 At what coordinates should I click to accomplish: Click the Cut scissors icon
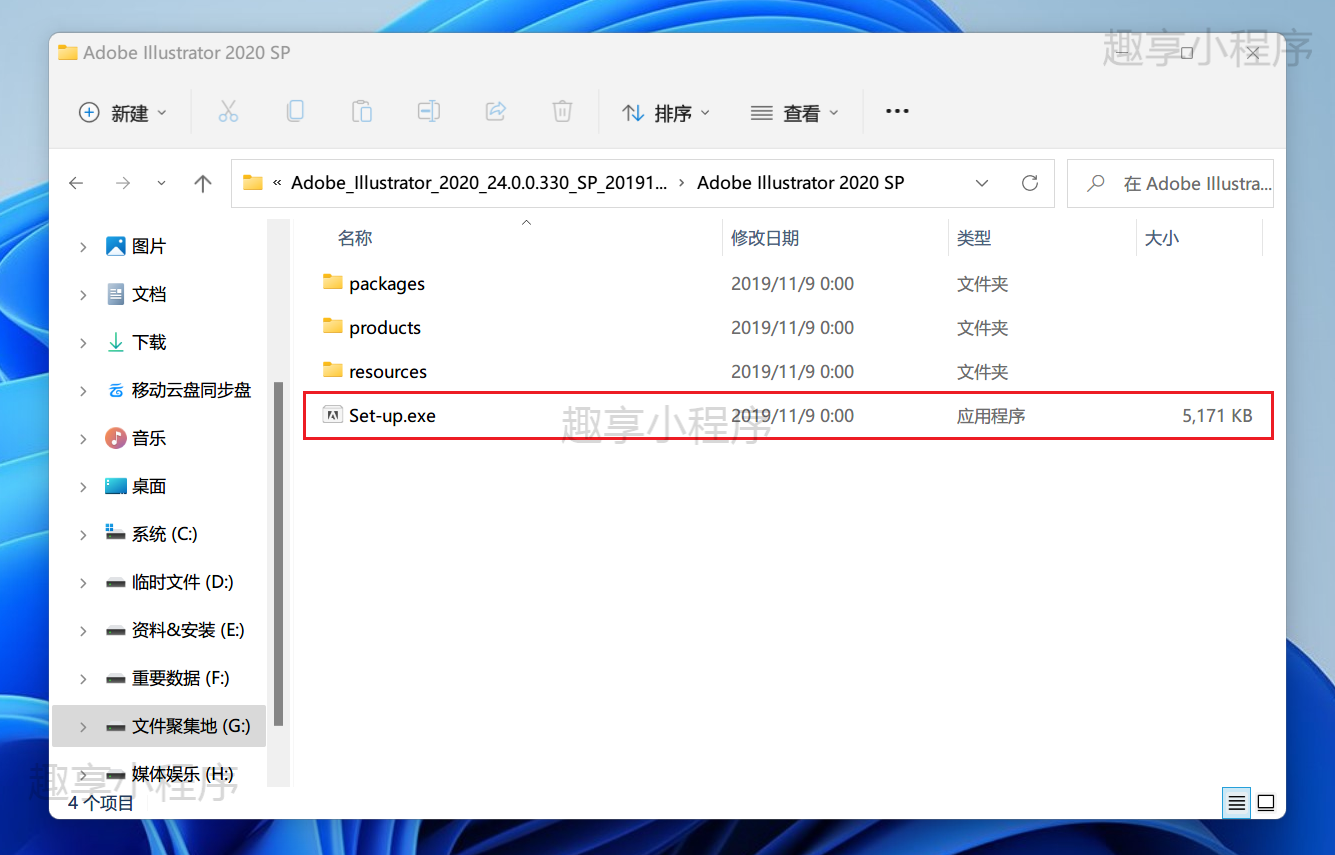click(x=228, y=112)
